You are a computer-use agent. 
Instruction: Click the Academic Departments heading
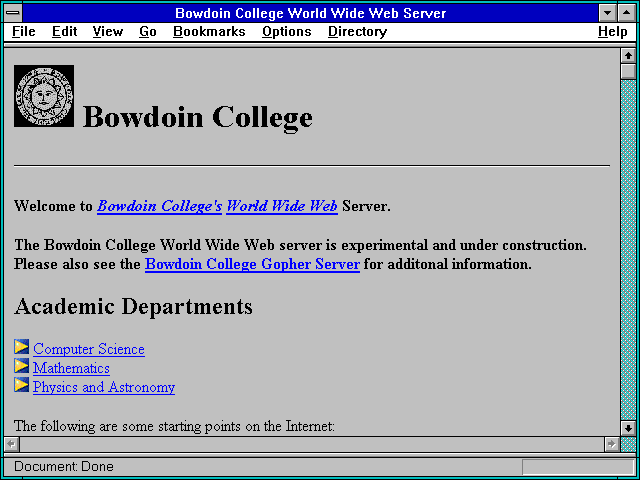pos(133,306)
